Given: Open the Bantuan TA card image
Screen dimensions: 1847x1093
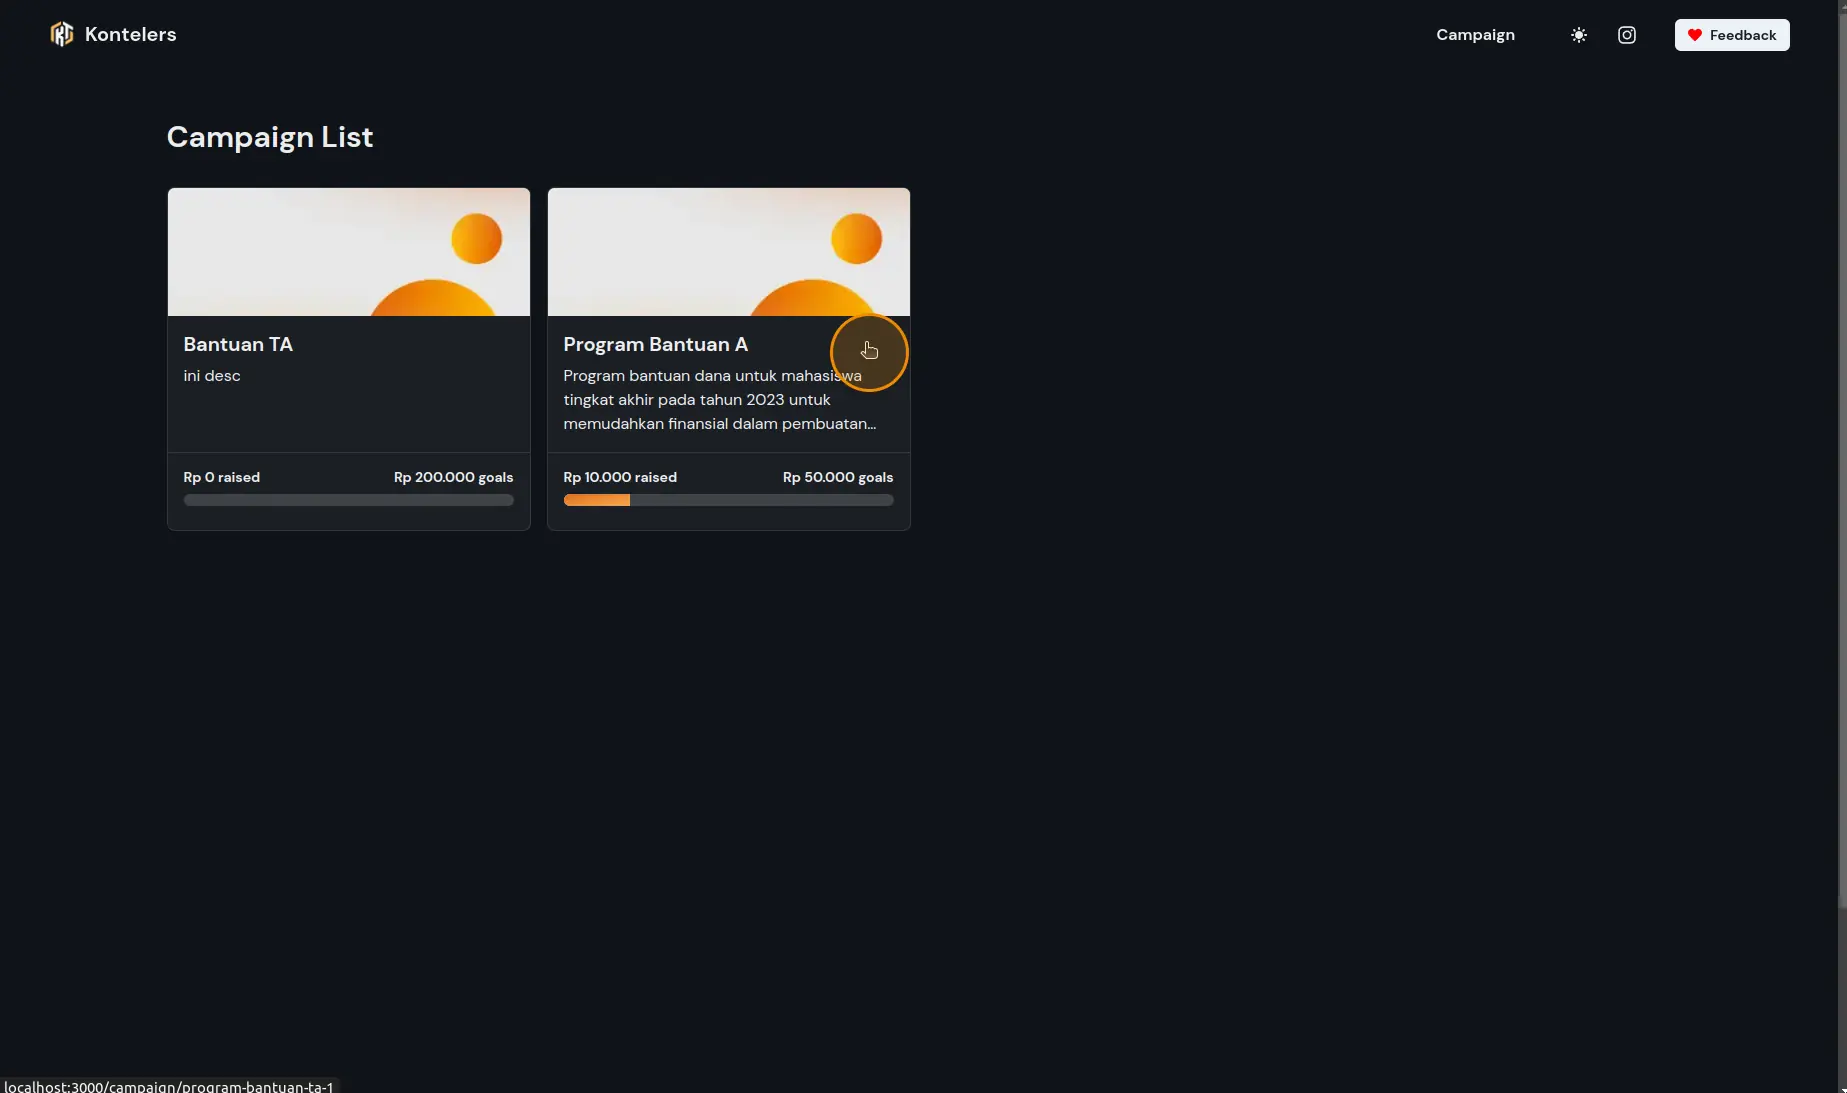Looking at the screenshot, I should pyautogui.click(x=348, y=252).
